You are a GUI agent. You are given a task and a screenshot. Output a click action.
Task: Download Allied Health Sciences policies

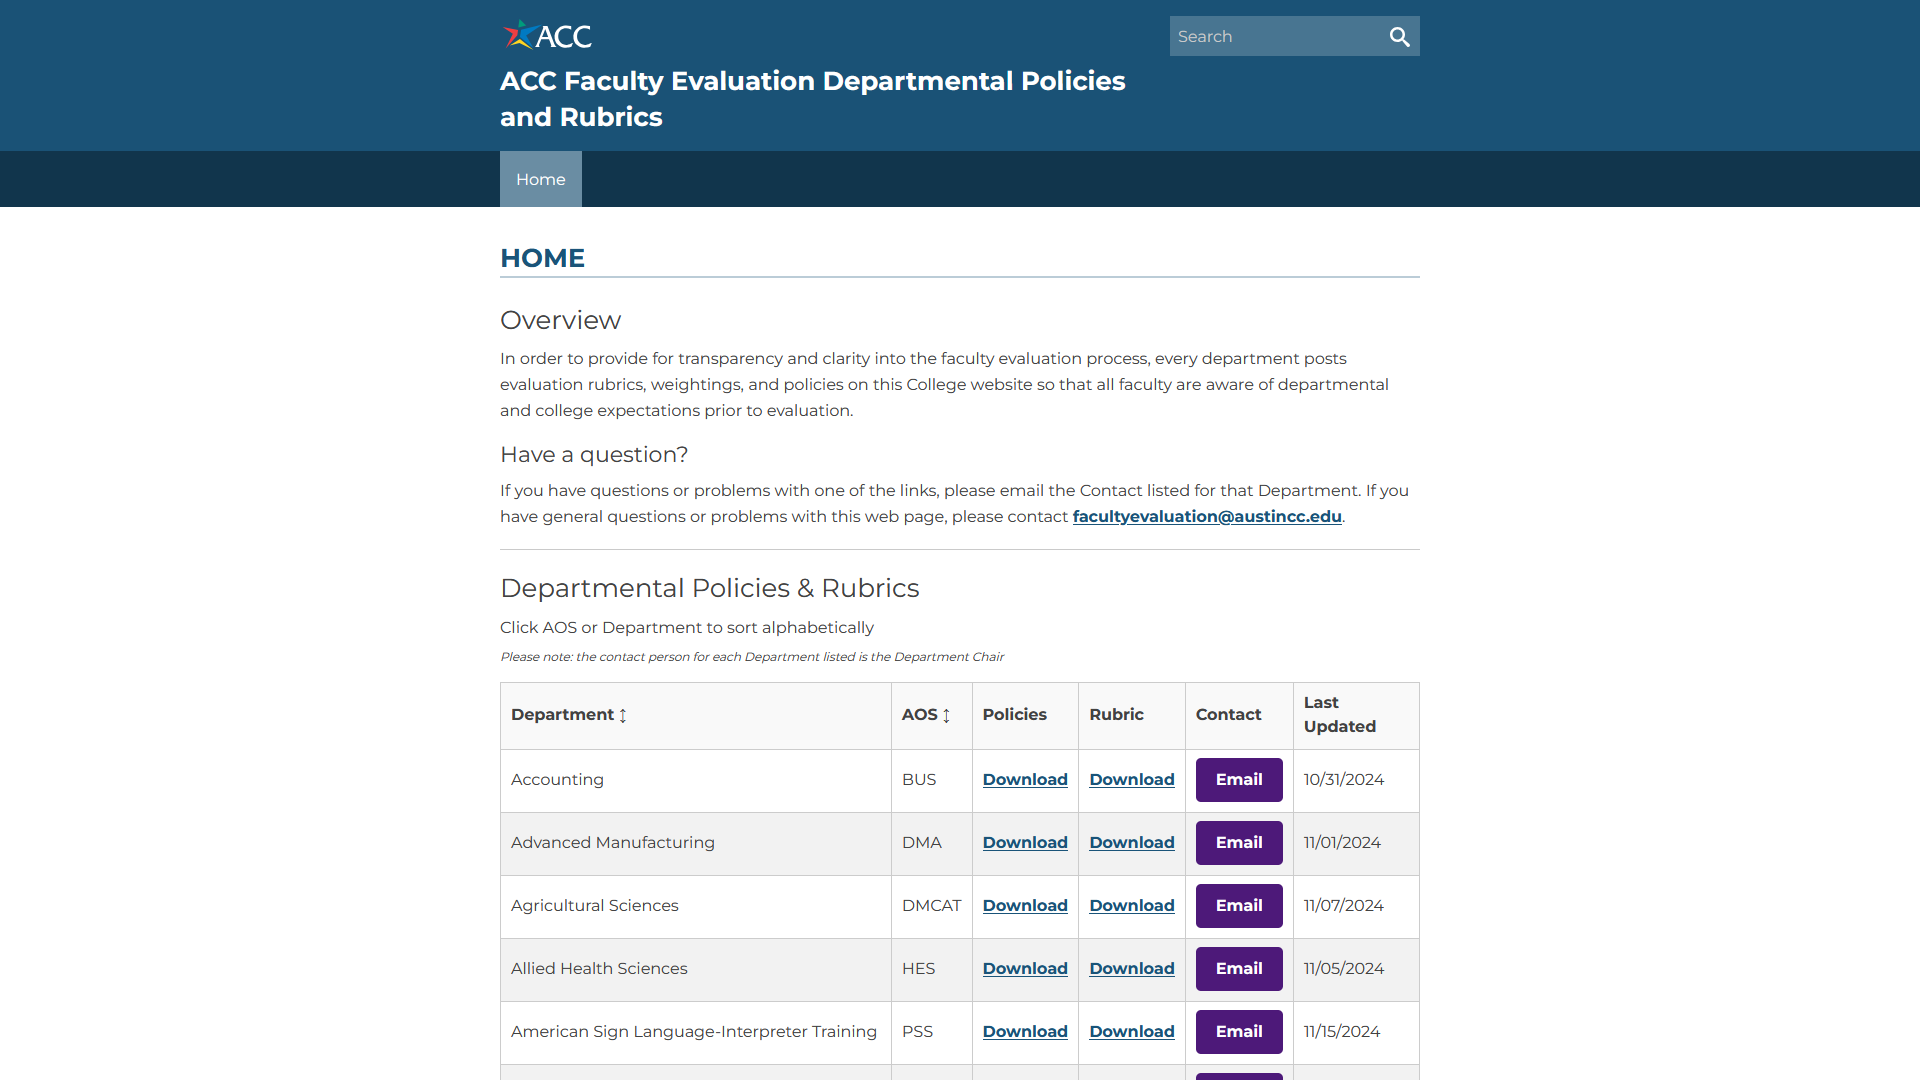click(1025, 969)
